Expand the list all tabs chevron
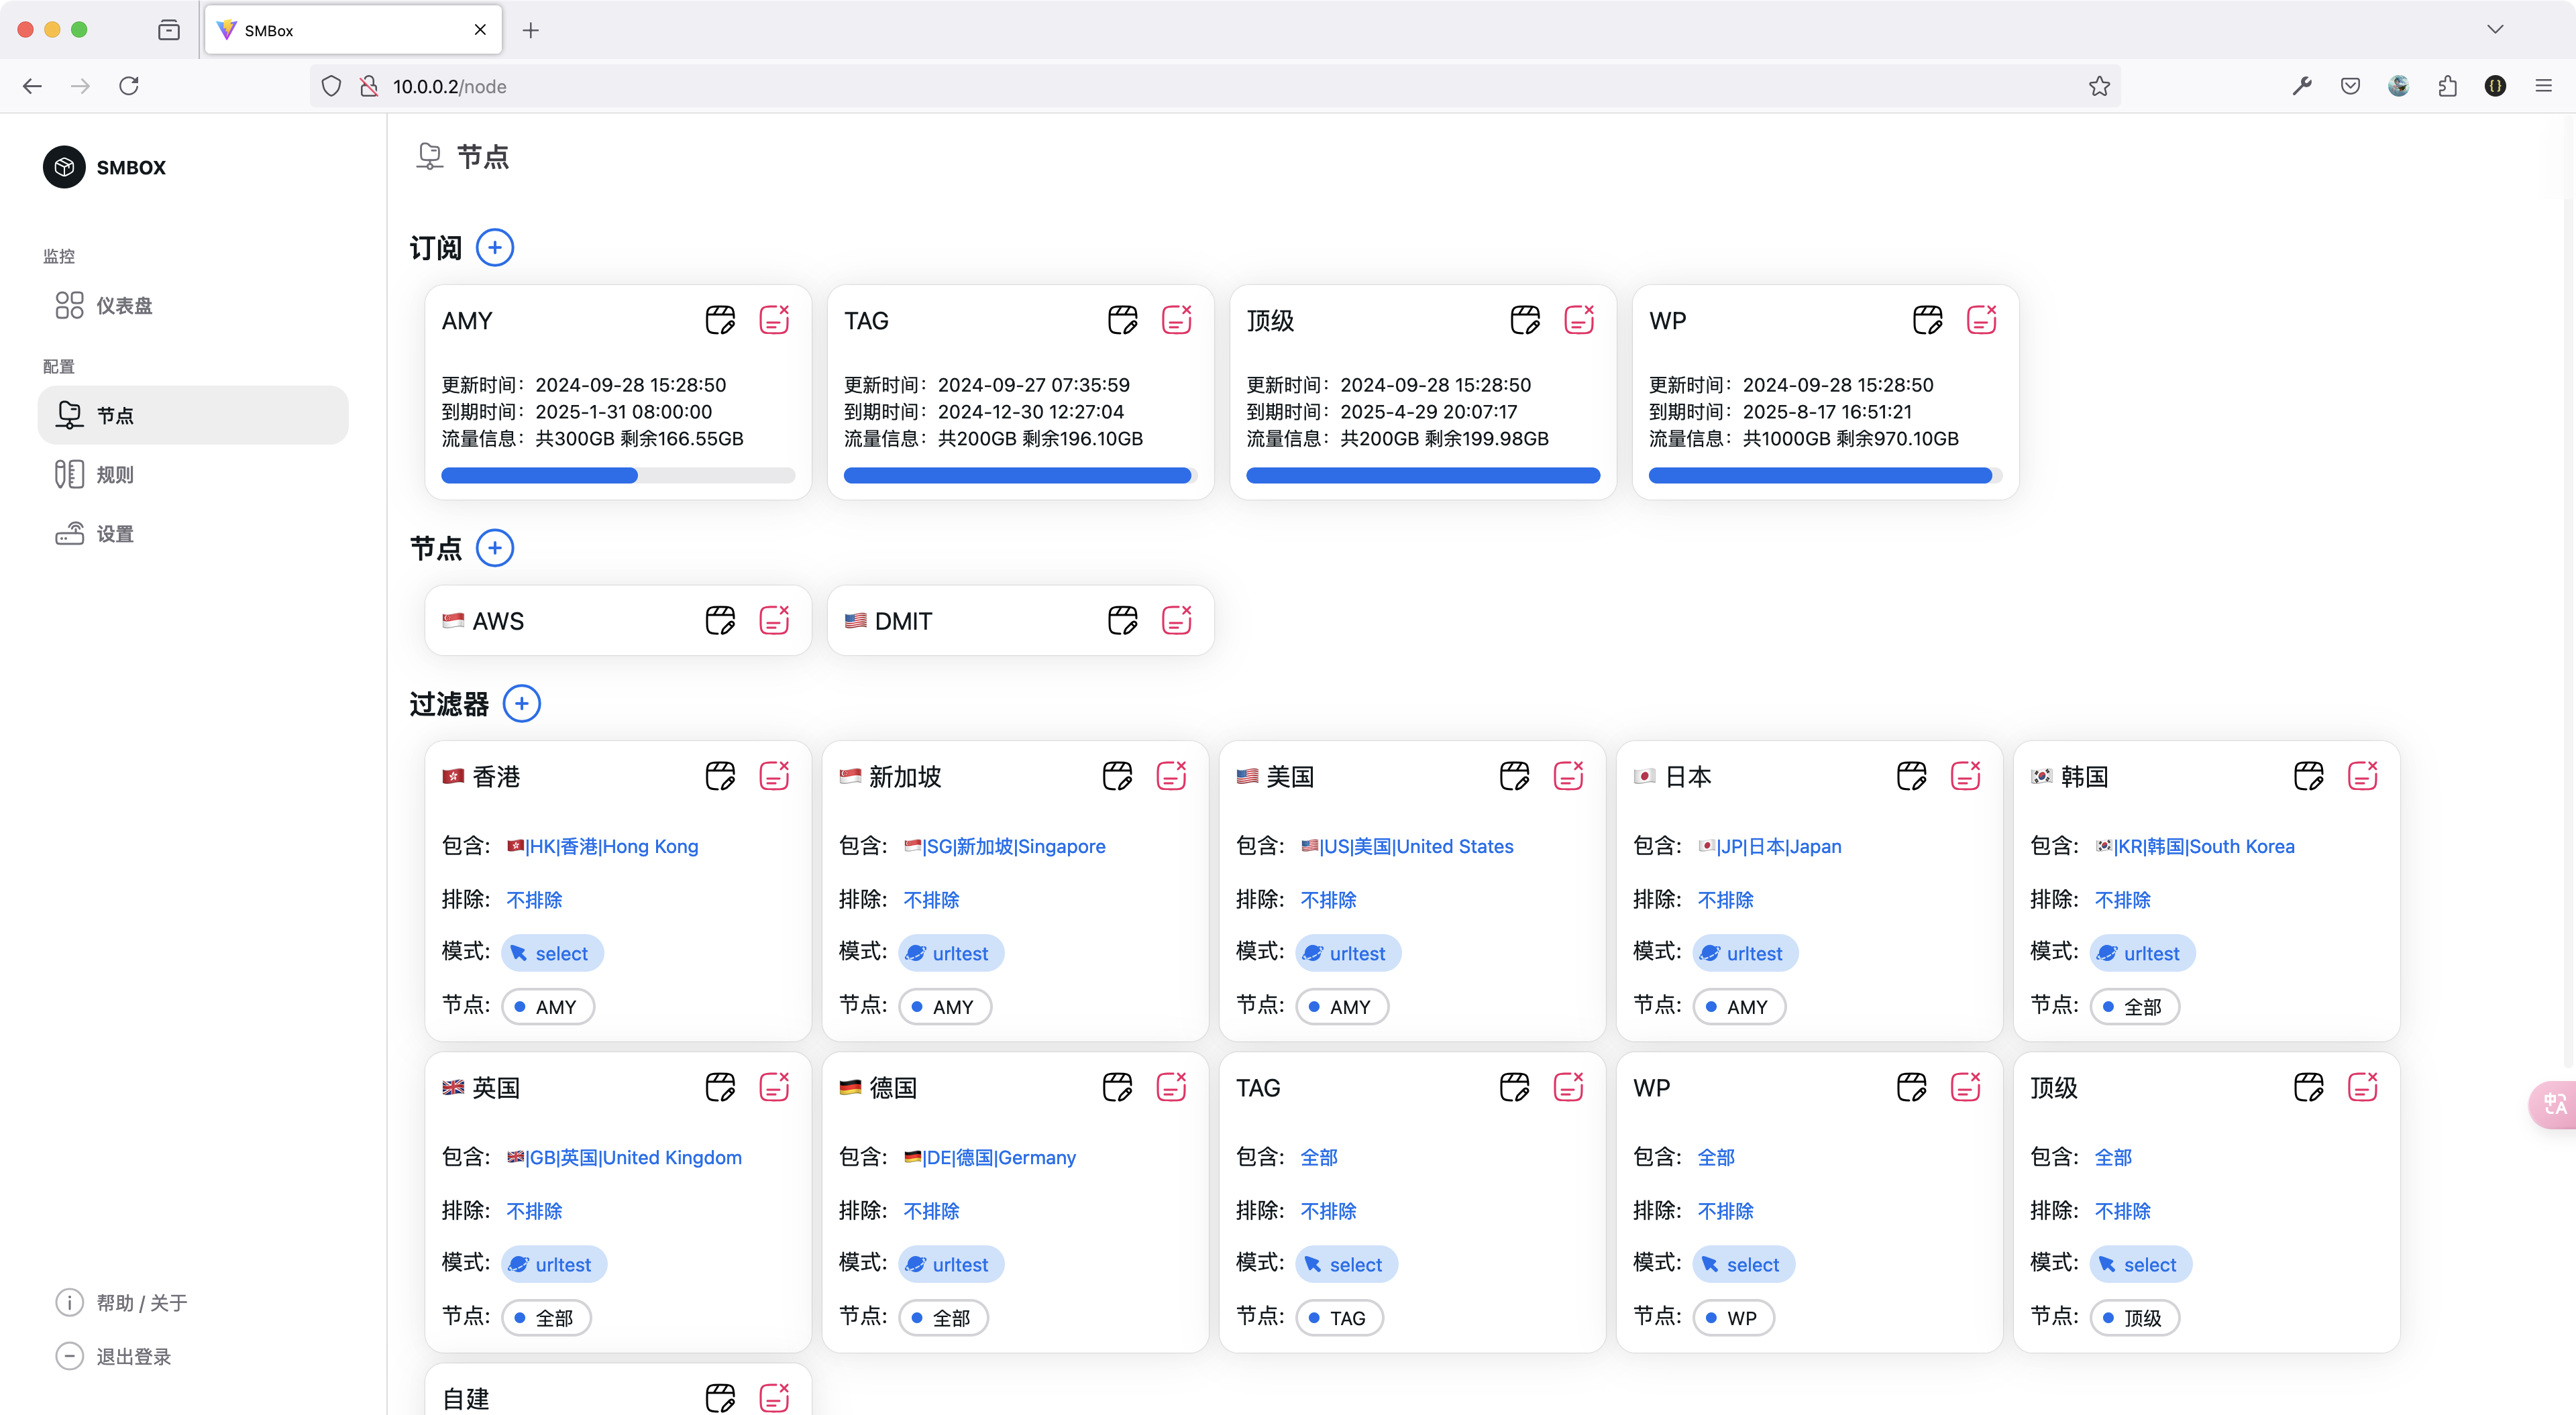 [x=2495, y=29]
